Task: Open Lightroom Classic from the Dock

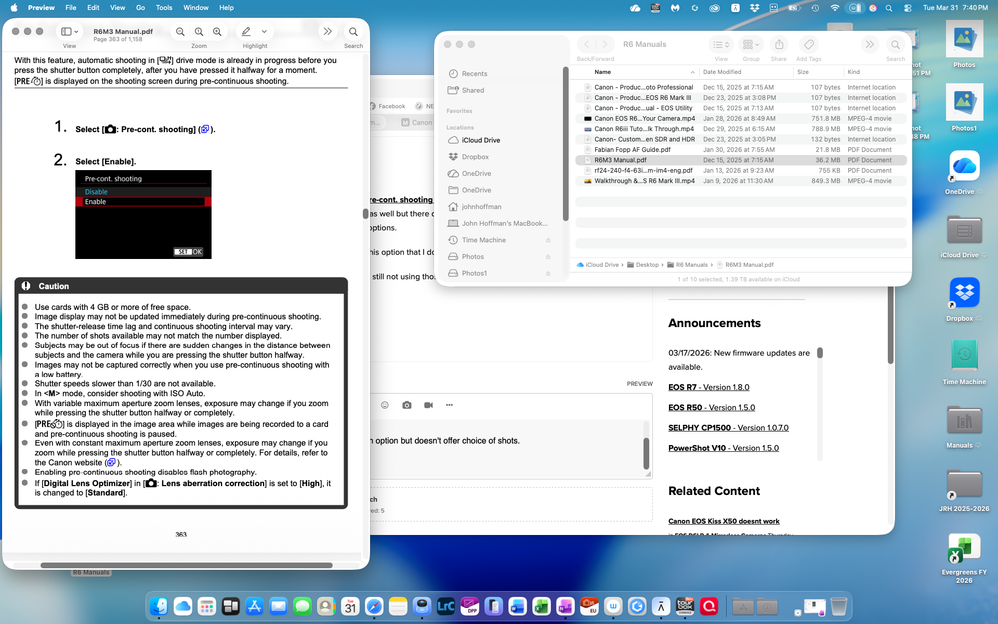Action: pos(446,606)
